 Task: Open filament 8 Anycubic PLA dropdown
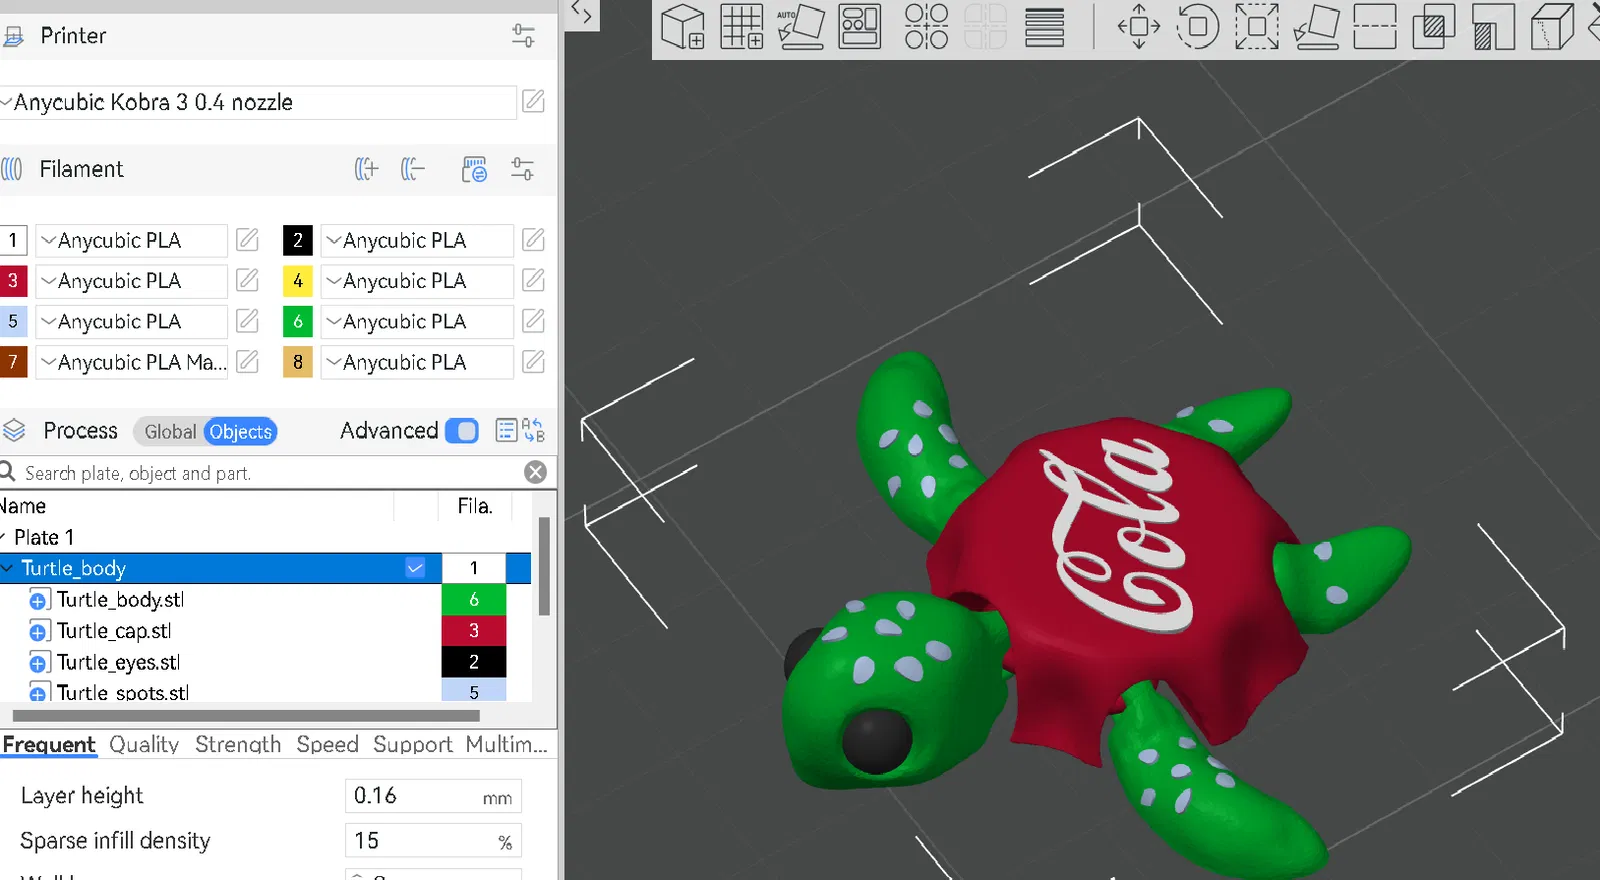[417, 362]
